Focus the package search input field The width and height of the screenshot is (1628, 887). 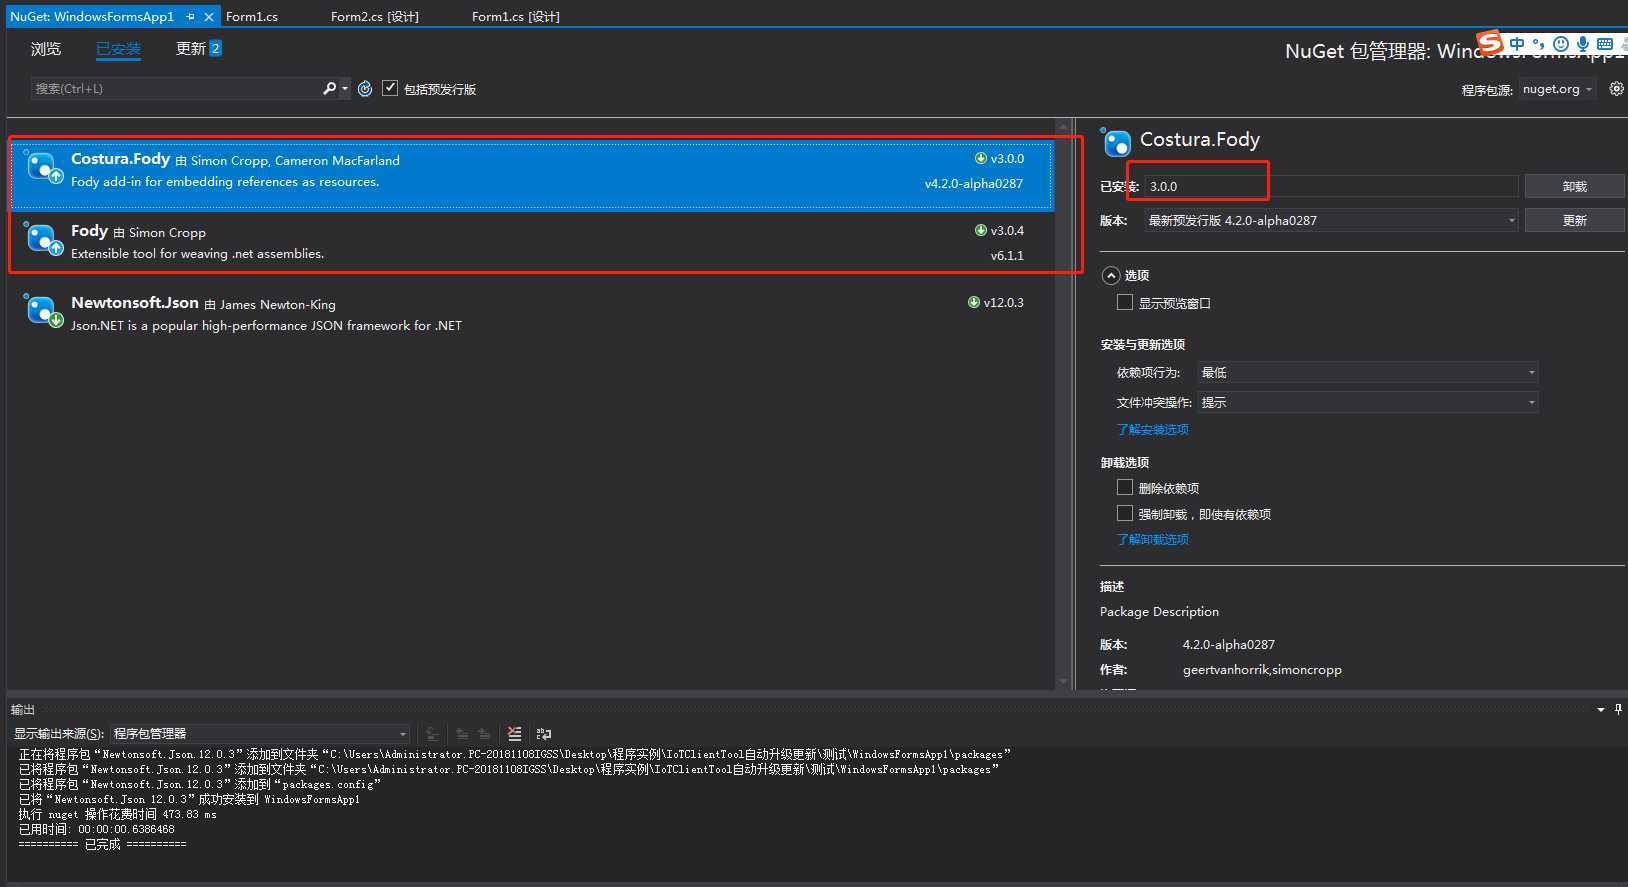pyautogui.click(x=175, y=89)
